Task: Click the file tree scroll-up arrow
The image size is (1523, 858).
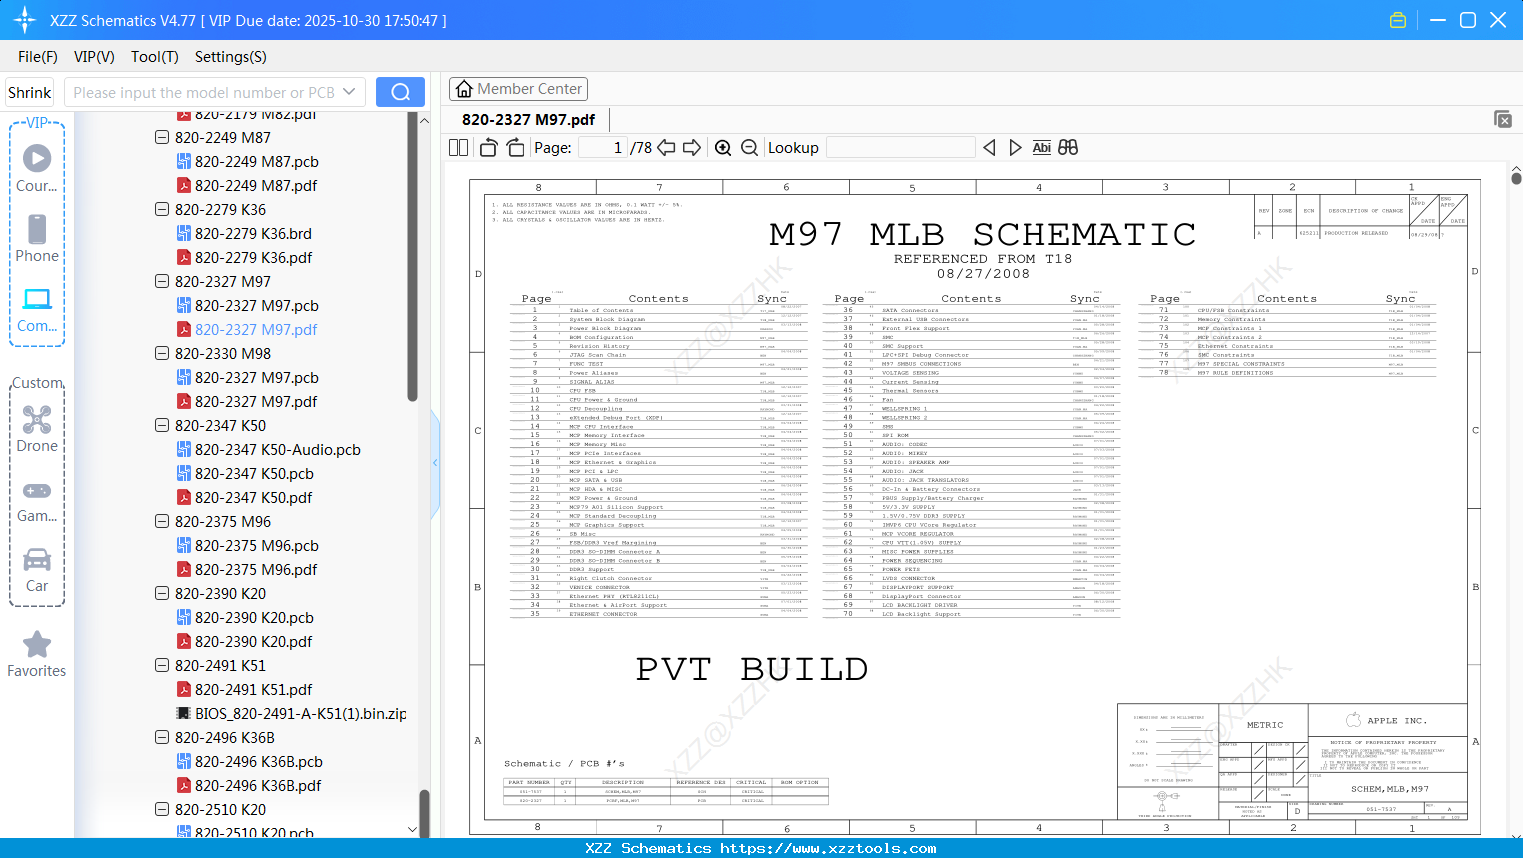Action: tap(424, 120)
